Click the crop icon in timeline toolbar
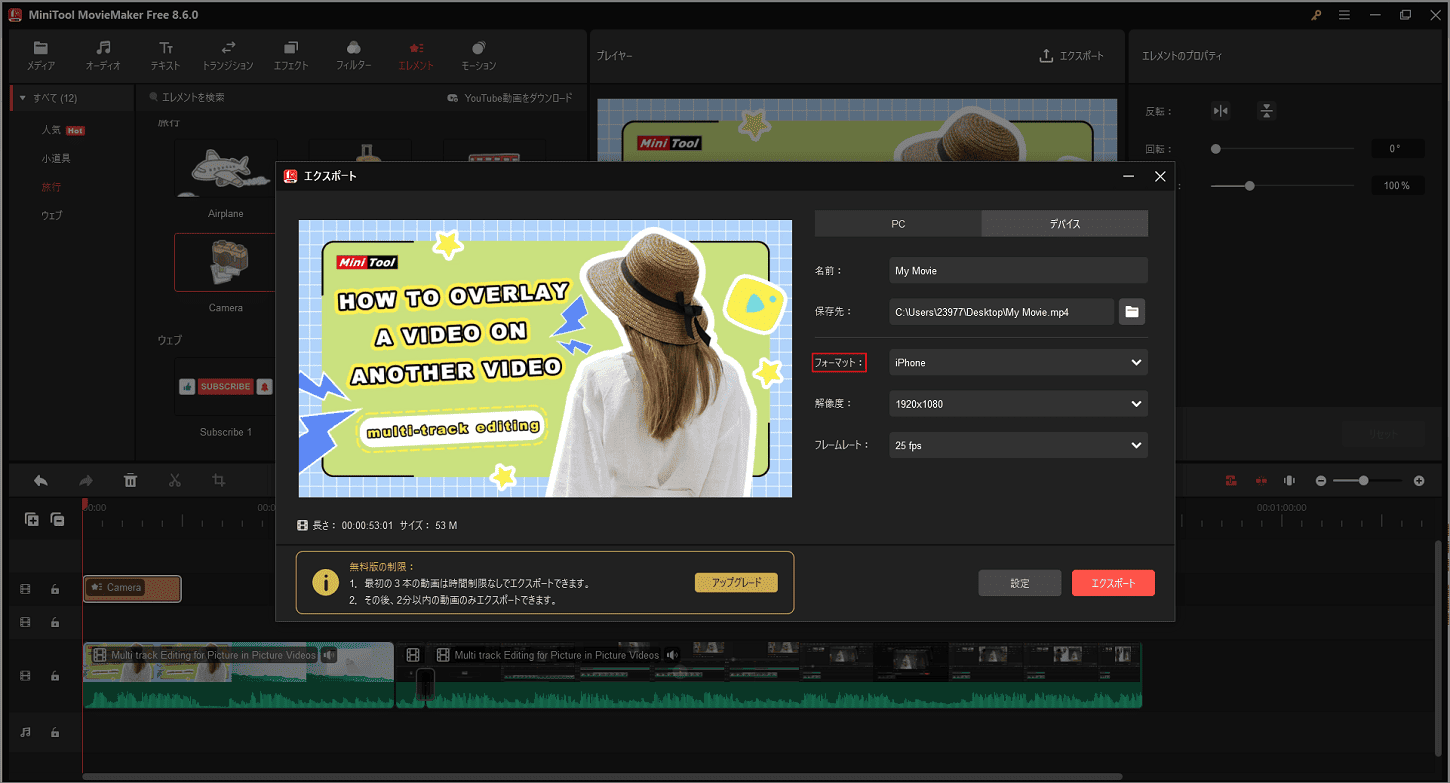The image size is (1450, 783). tap(219, 481)
